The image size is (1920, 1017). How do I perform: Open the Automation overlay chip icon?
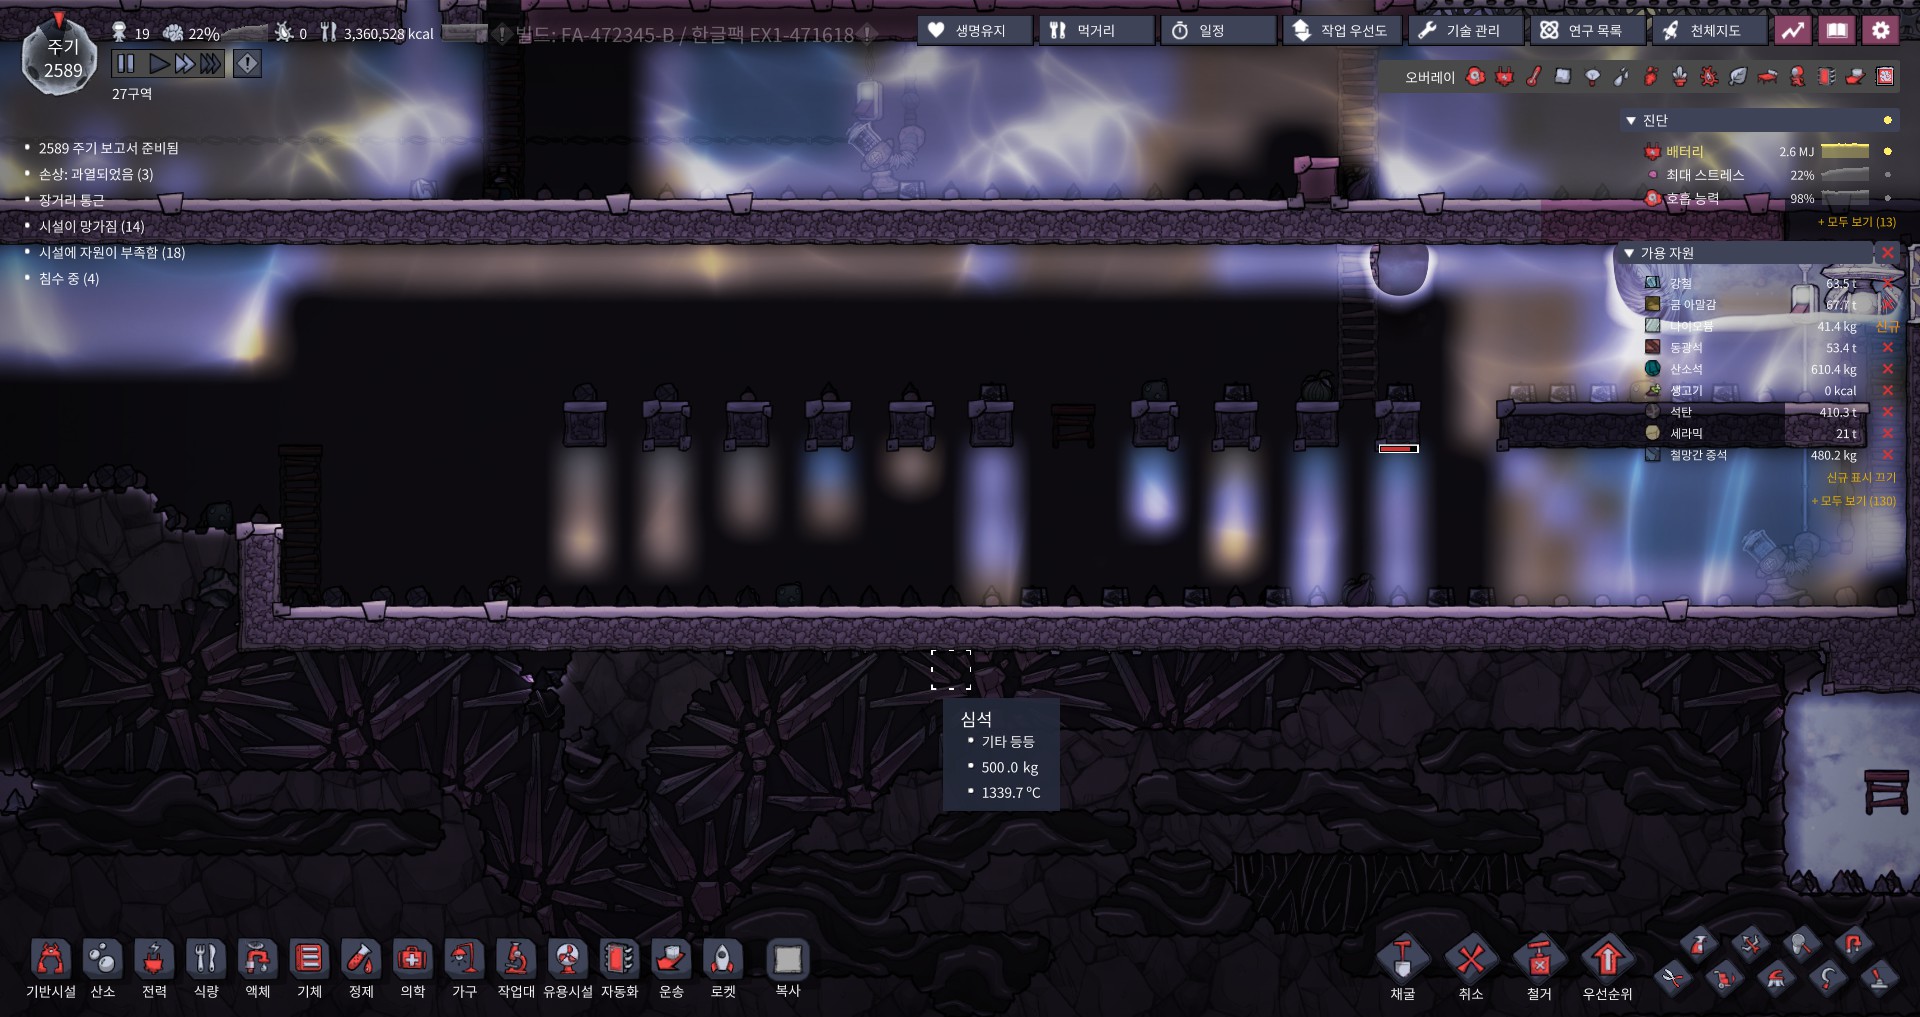[x=1827, y=77]
